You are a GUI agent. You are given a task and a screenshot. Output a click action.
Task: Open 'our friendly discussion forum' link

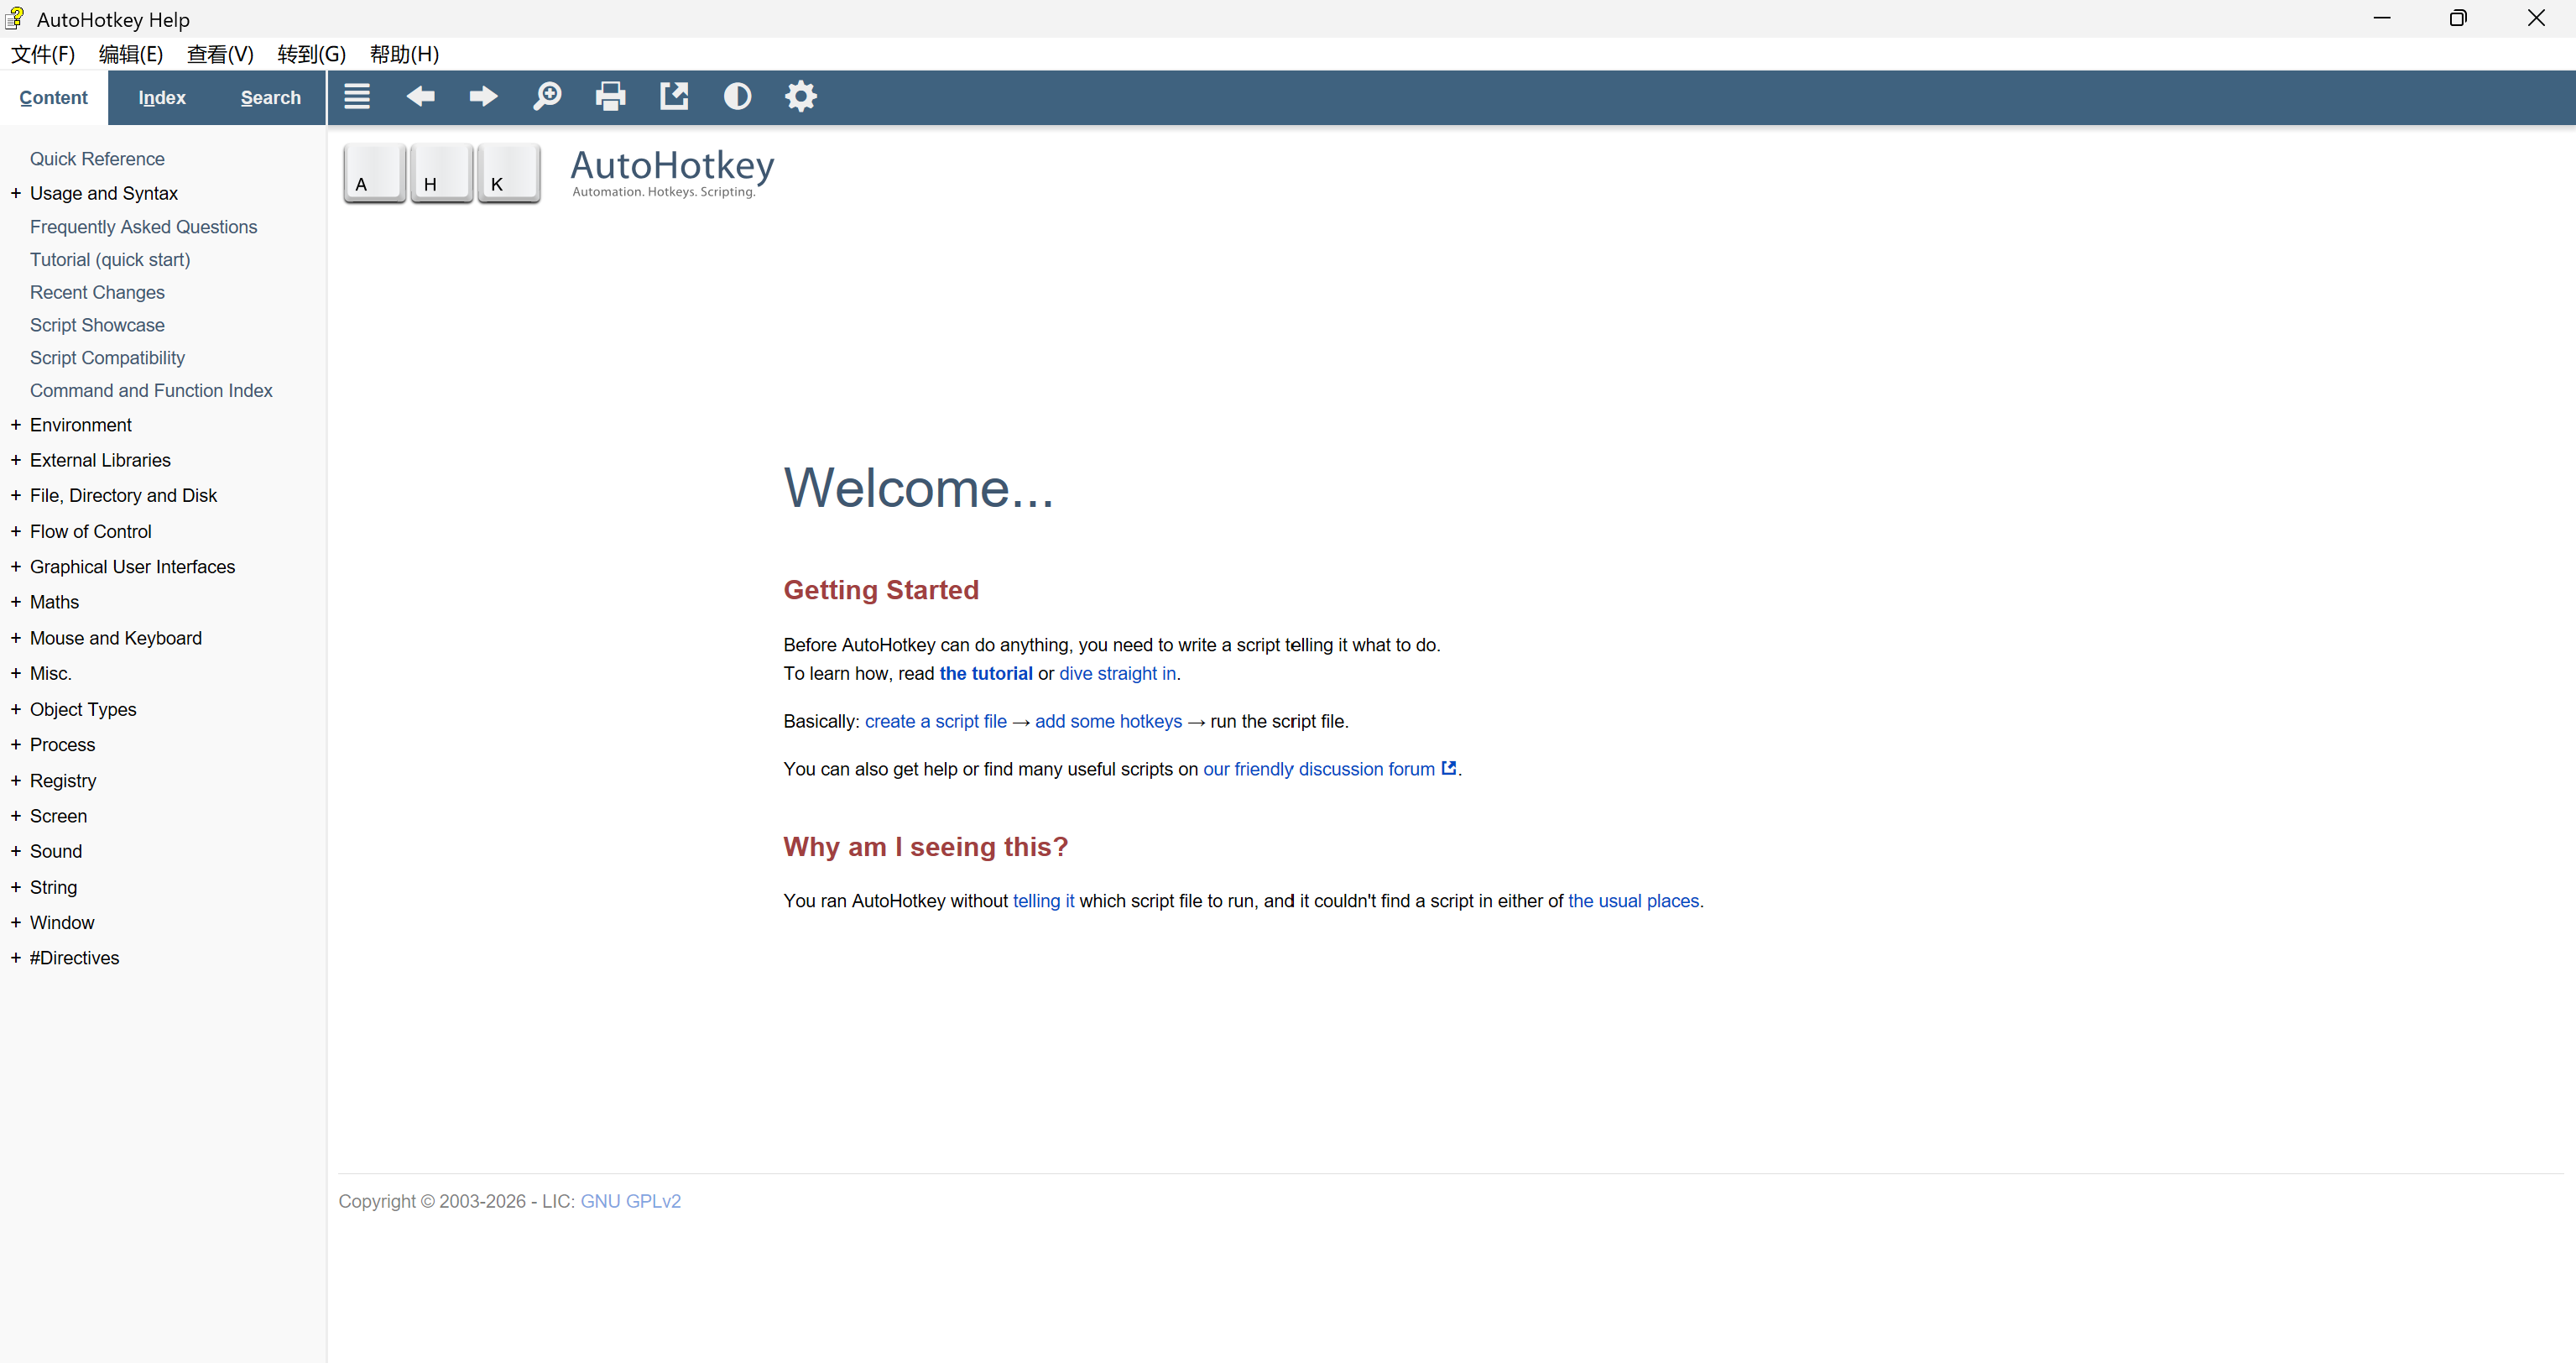(1318, 769)
